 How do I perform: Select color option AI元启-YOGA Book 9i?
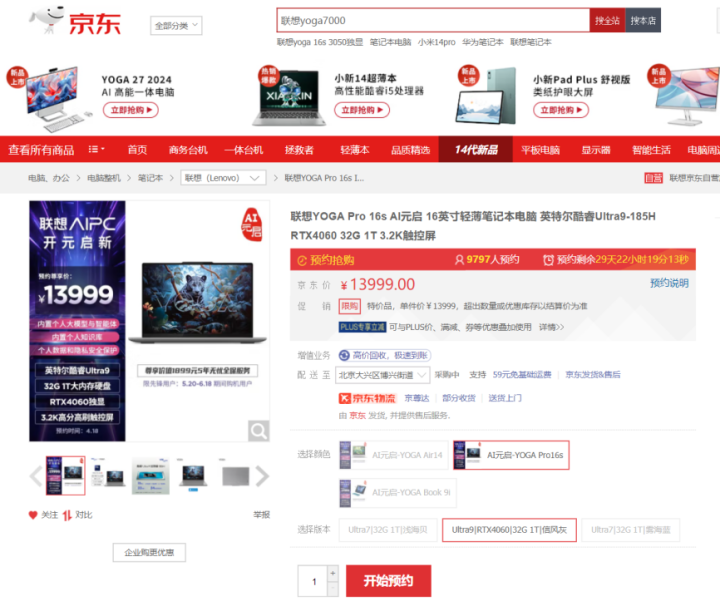point(398,493)
